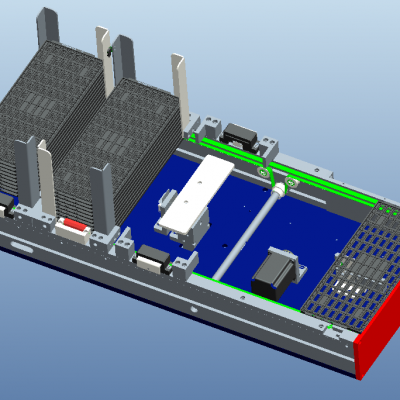Image resolution: width=400 pixels, height=400 pixels.
Task: Select the black bearing block on the front rail
Action: coord(153,258)
